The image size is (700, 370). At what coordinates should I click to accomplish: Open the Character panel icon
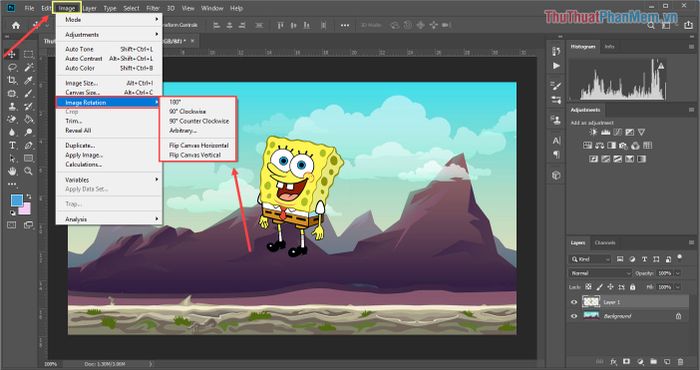tap(556, 141)
